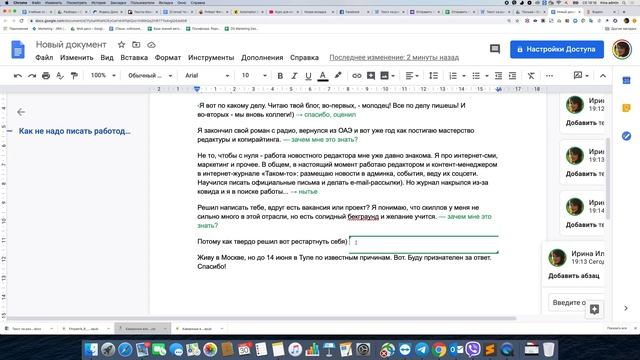This screenshot has height=360, width=640.
Task: Open the Изменить menu
Action: 76,58
